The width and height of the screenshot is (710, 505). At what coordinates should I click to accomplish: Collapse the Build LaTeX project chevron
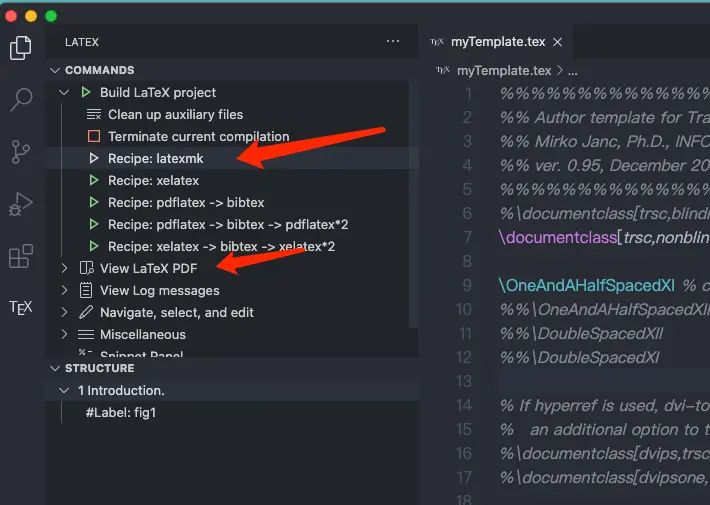(x=64, y=92)
